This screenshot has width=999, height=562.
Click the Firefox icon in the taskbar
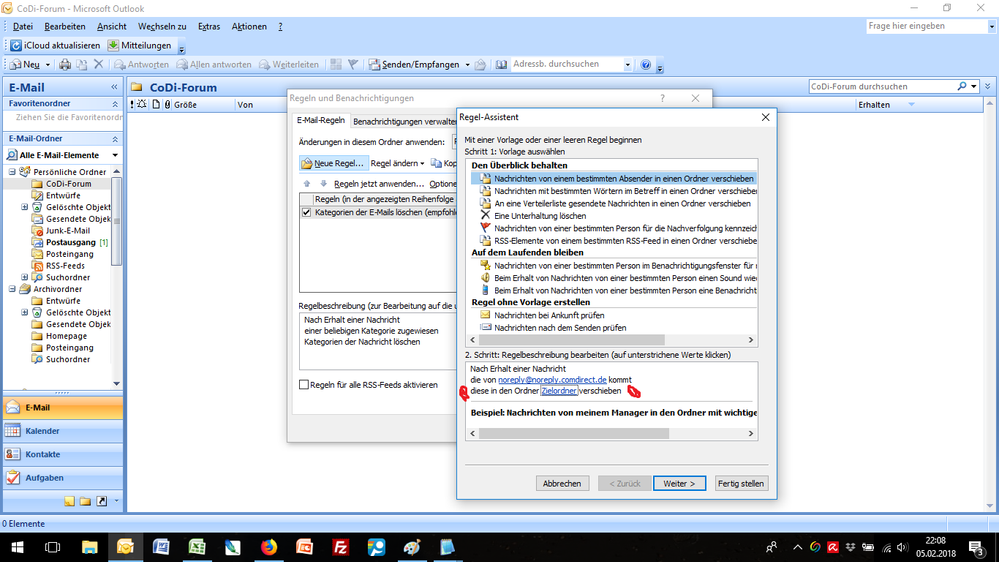click(268, 547)
